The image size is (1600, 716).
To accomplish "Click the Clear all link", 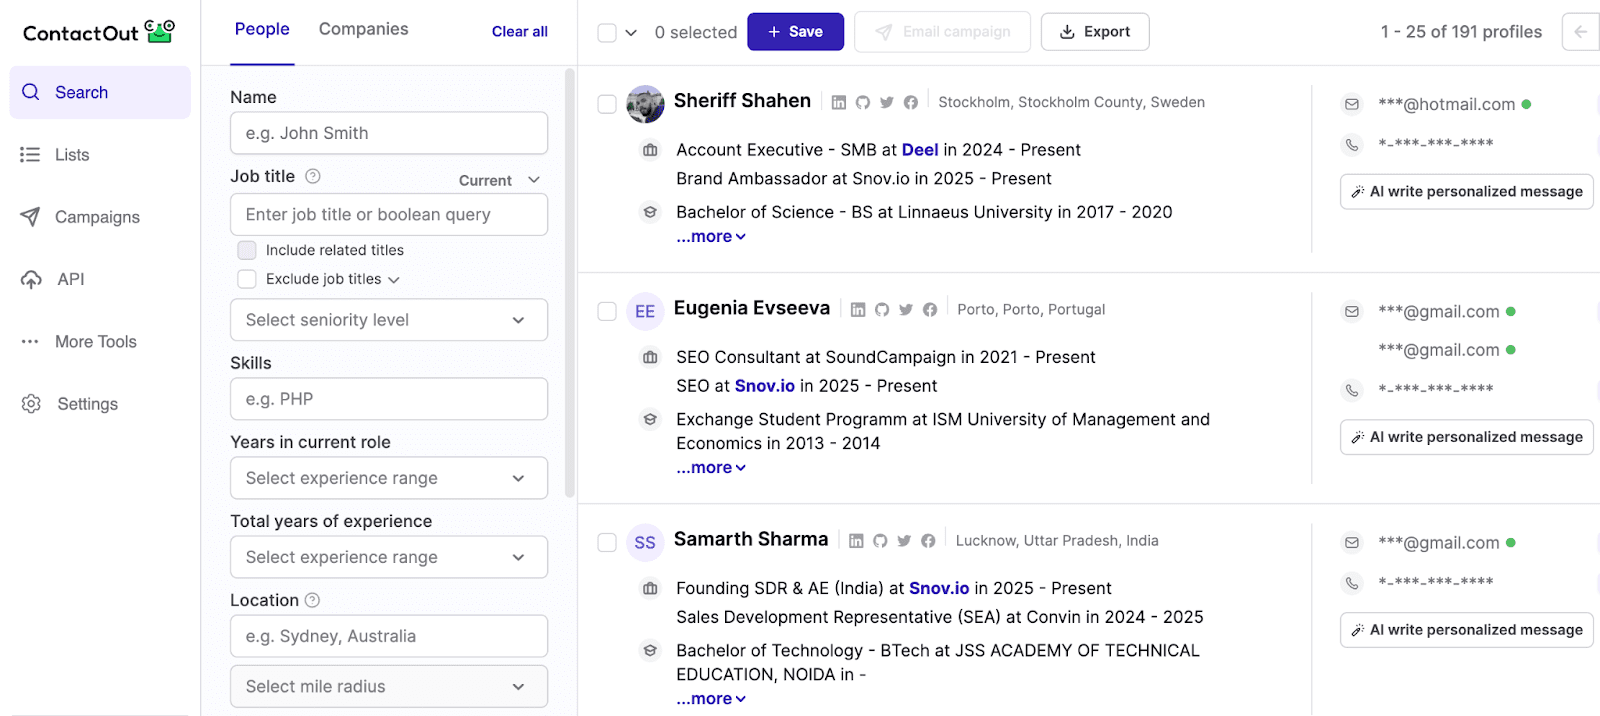I will 519,31.
